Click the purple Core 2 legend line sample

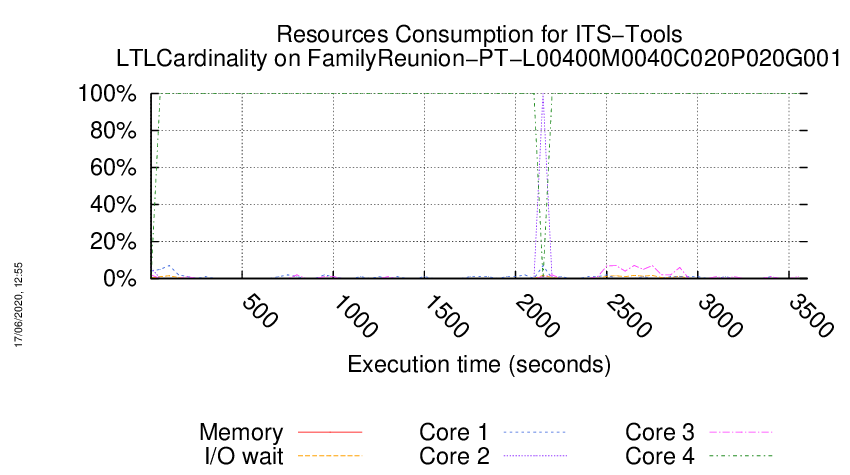pos(535,456)
